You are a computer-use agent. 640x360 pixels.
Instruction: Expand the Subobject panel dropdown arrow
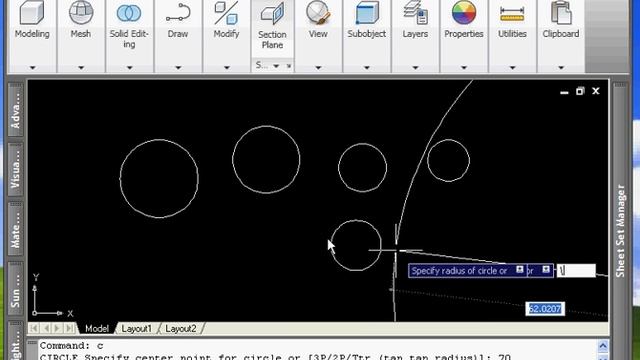(367, 67)
